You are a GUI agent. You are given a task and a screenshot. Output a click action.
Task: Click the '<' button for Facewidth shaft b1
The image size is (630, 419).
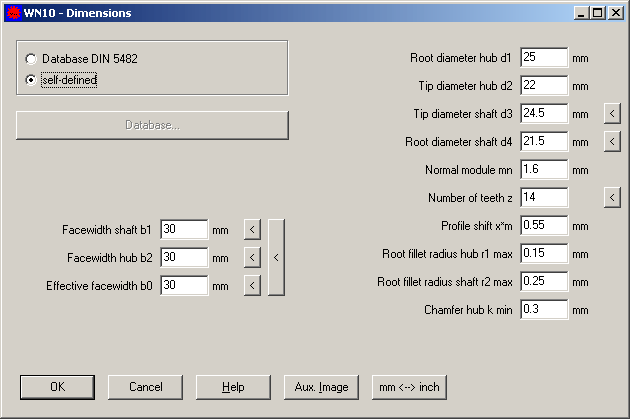click(253, 230)
